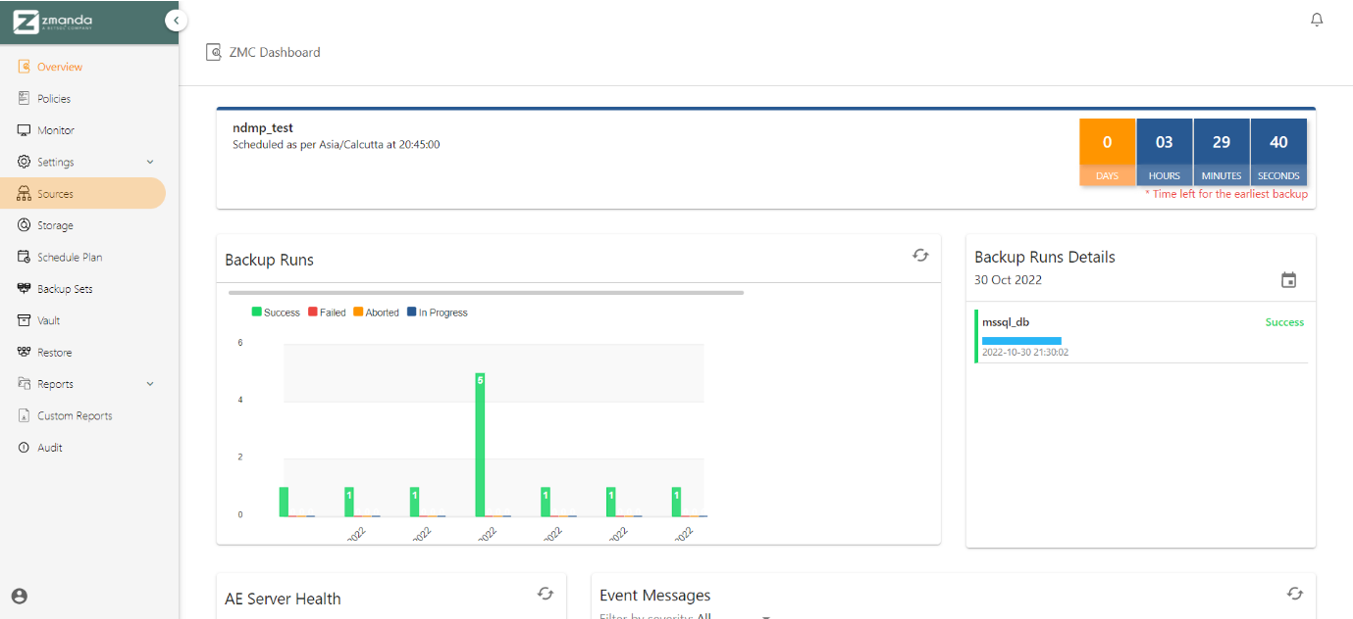Screen dimensions: 1353x619
Task: Toggle the Failed series in chart legend
Action: 327,313
